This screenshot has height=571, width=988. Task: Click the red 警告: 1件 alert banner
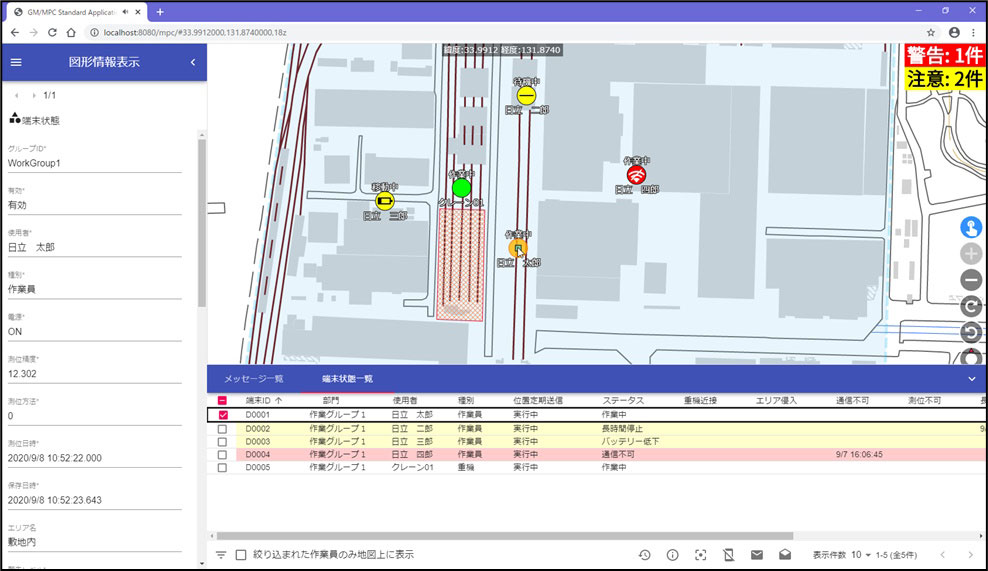coord(944,55)
